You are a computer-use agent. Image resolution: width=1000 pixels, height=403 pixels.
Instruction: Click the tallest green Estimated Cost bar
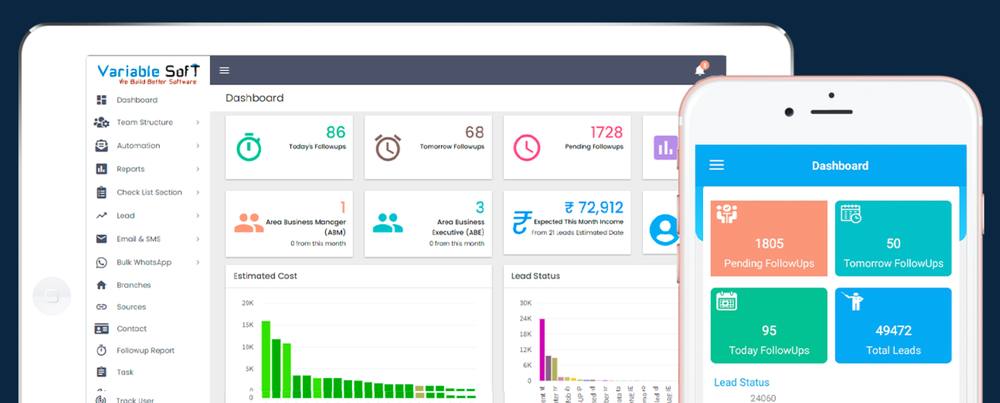(266, 359)
